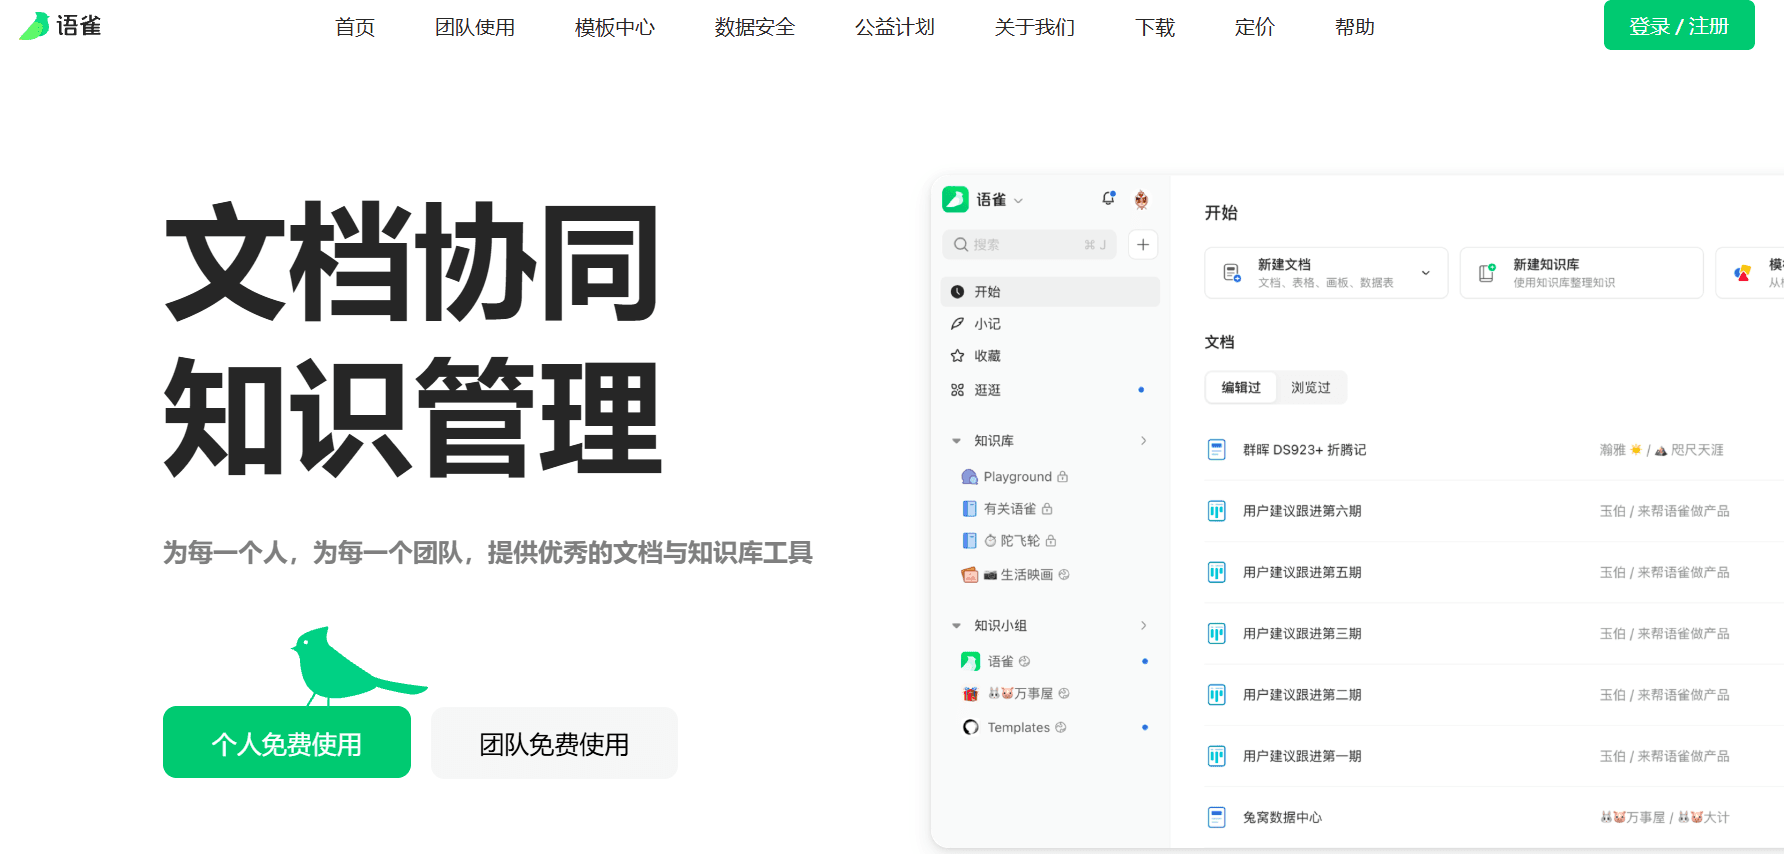Select 开始 clock icon in sidebar
The height and width of the screenshot is (854, 1784).
click(957, 292)
